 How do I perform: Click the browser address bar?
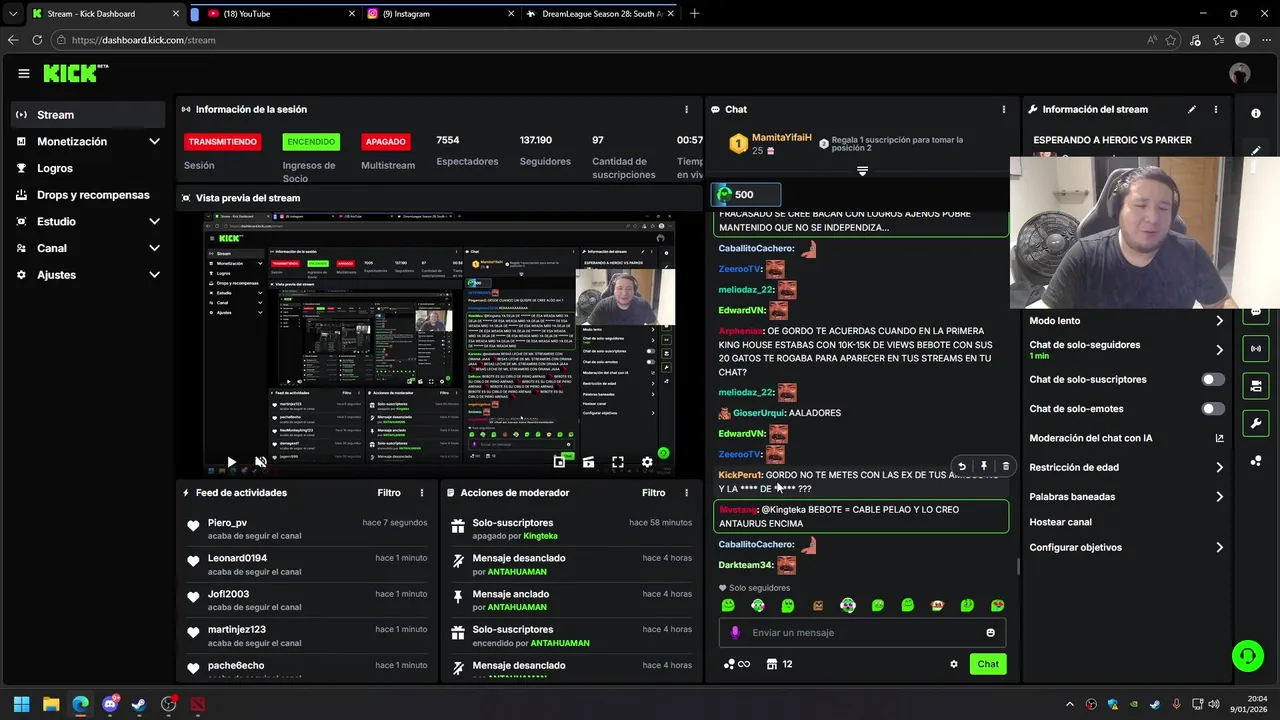point(600,40)
